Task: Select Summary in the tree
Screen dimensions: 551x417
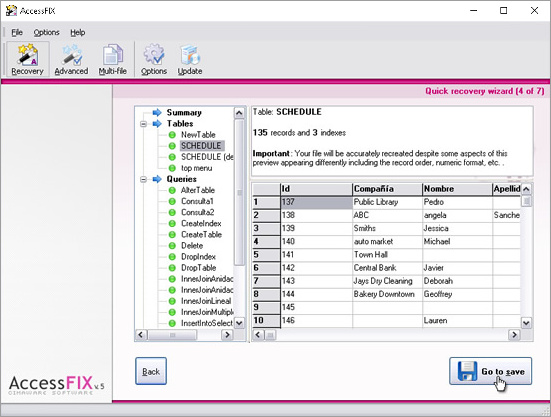Action: [x=184, y=112]
